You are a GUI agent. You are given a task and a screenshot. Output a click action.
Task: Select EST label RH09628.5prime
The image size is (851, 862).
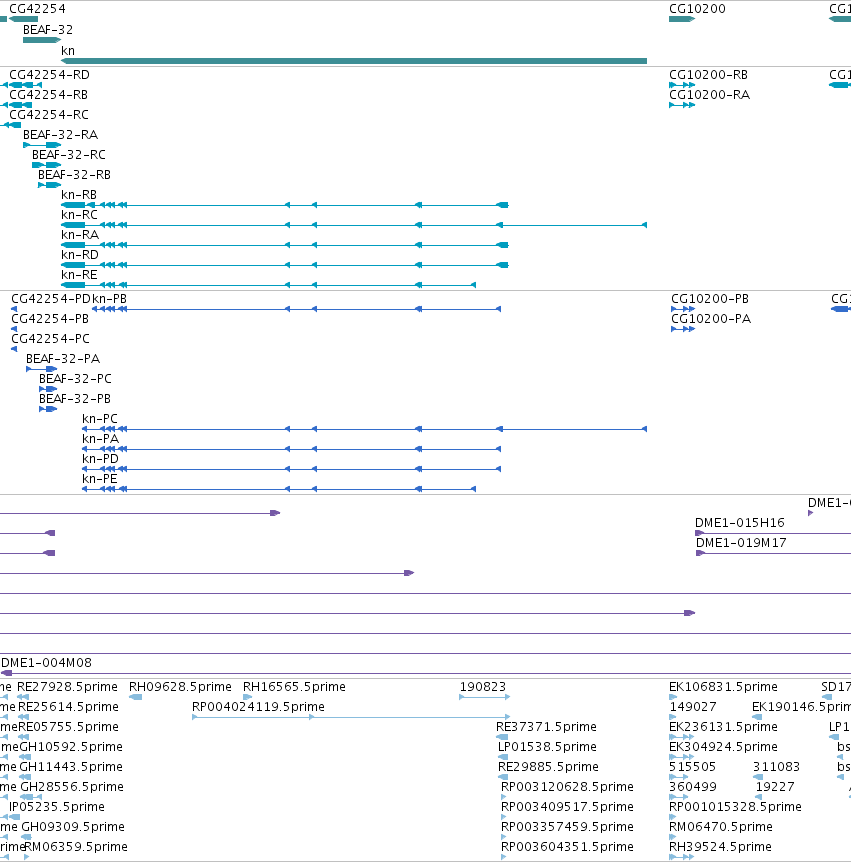tap(180, 687)
